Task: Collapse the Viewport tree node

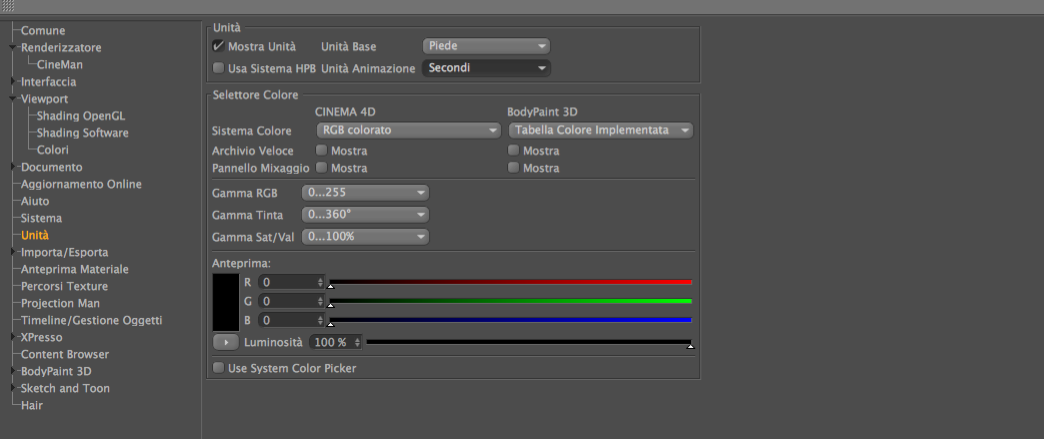Action: [x=13, y=99]
